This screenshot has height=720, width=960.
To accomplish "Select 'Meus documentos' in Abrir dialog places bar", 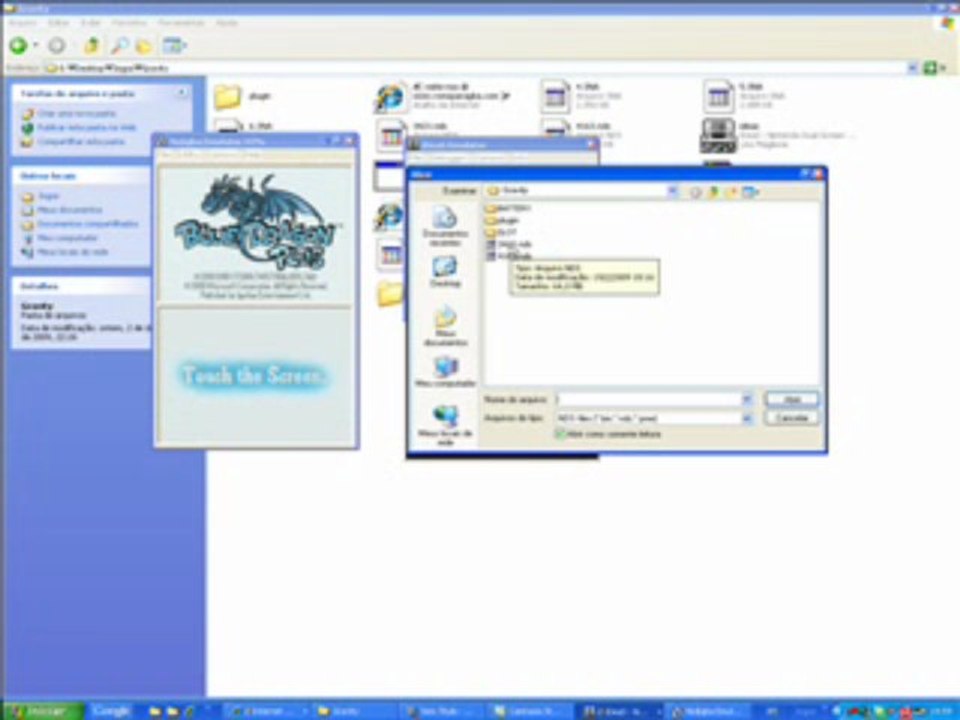I will pyautogui.click(x=445, y=326).
